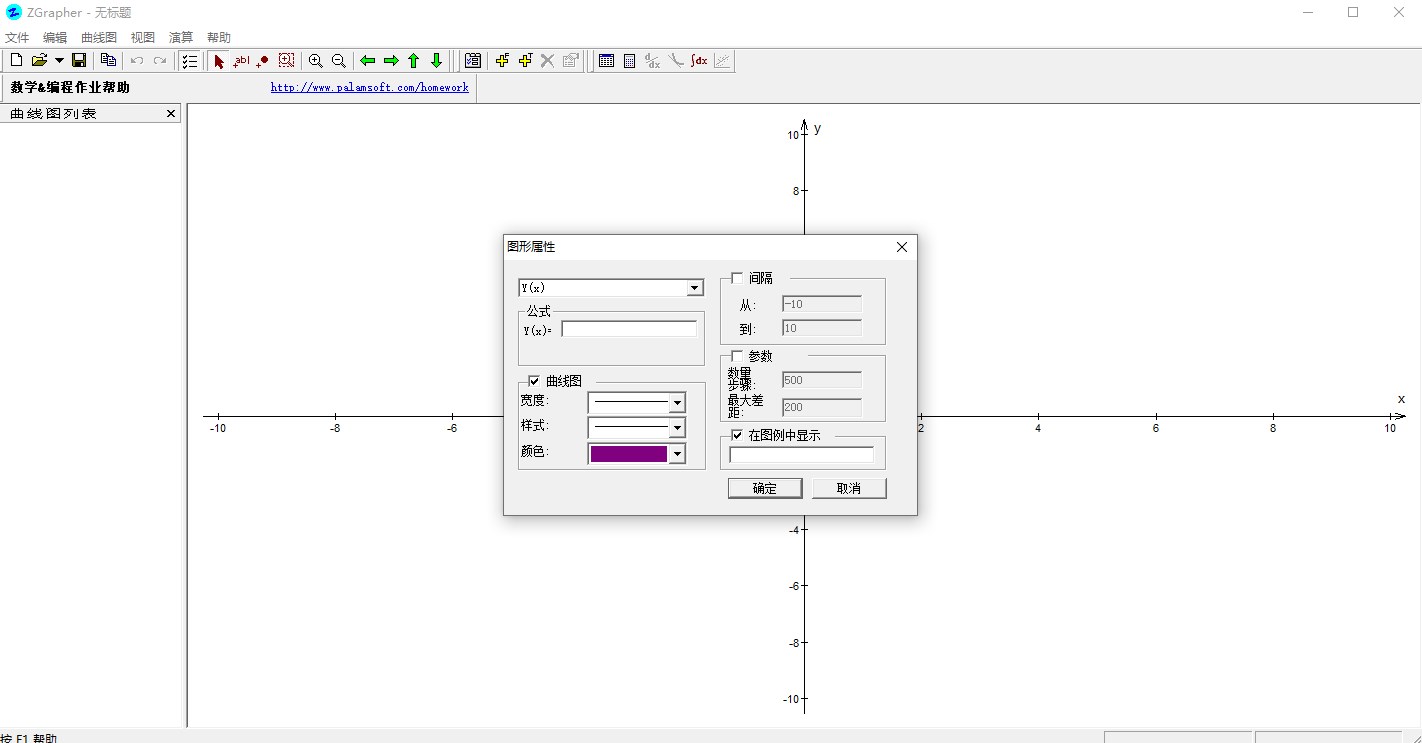Click the Save floppy disk icon
Image resolution: width=1422 pixels, height=743 pixels.
79,61
